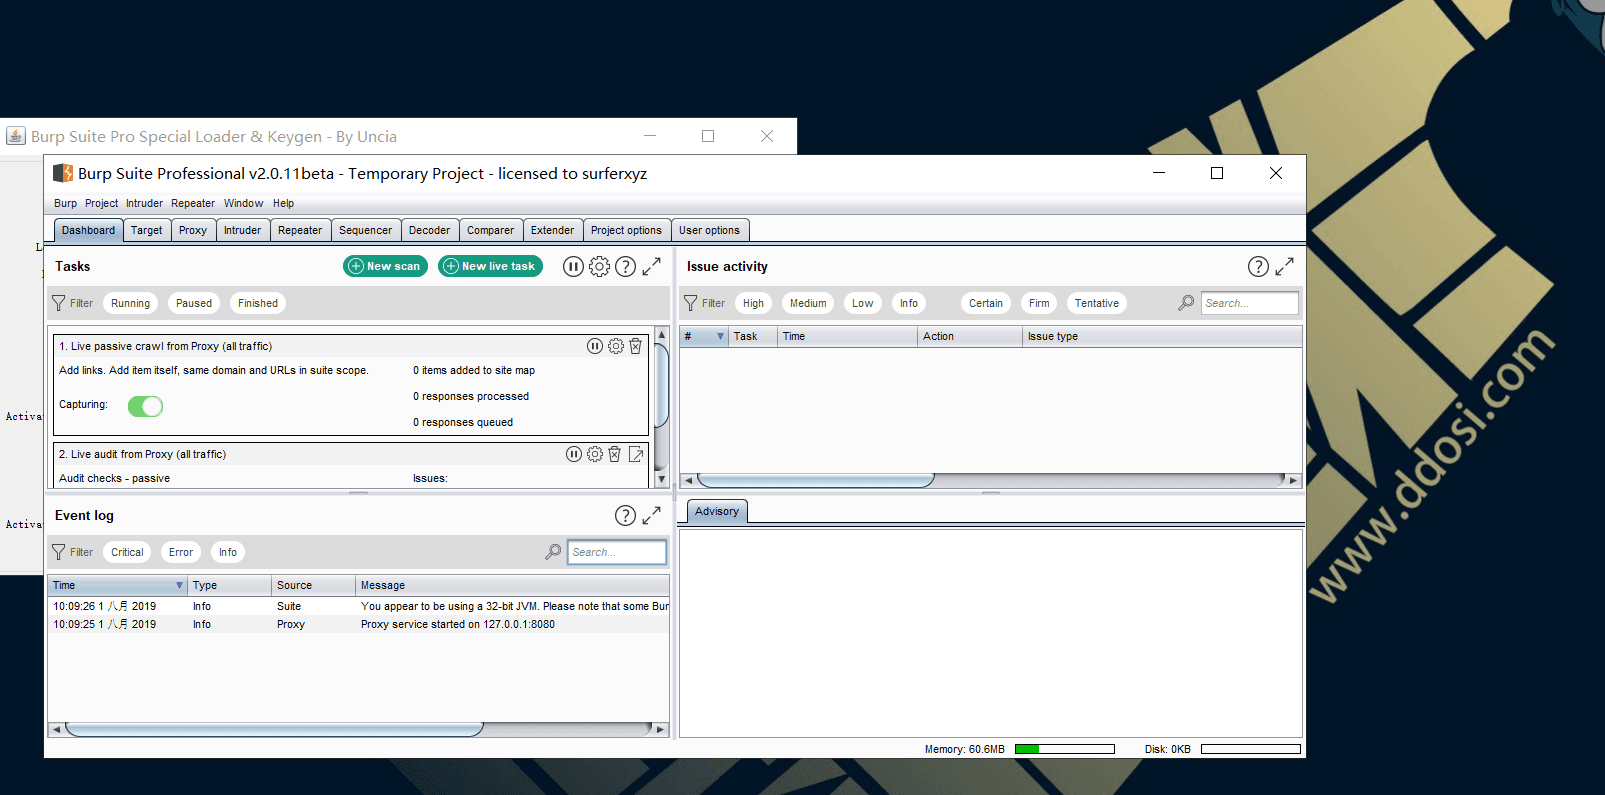The width and height of the screenshot is (1605, 795).
Task: Toggle the Capturing switch off
Action: (x=145, y=406)
